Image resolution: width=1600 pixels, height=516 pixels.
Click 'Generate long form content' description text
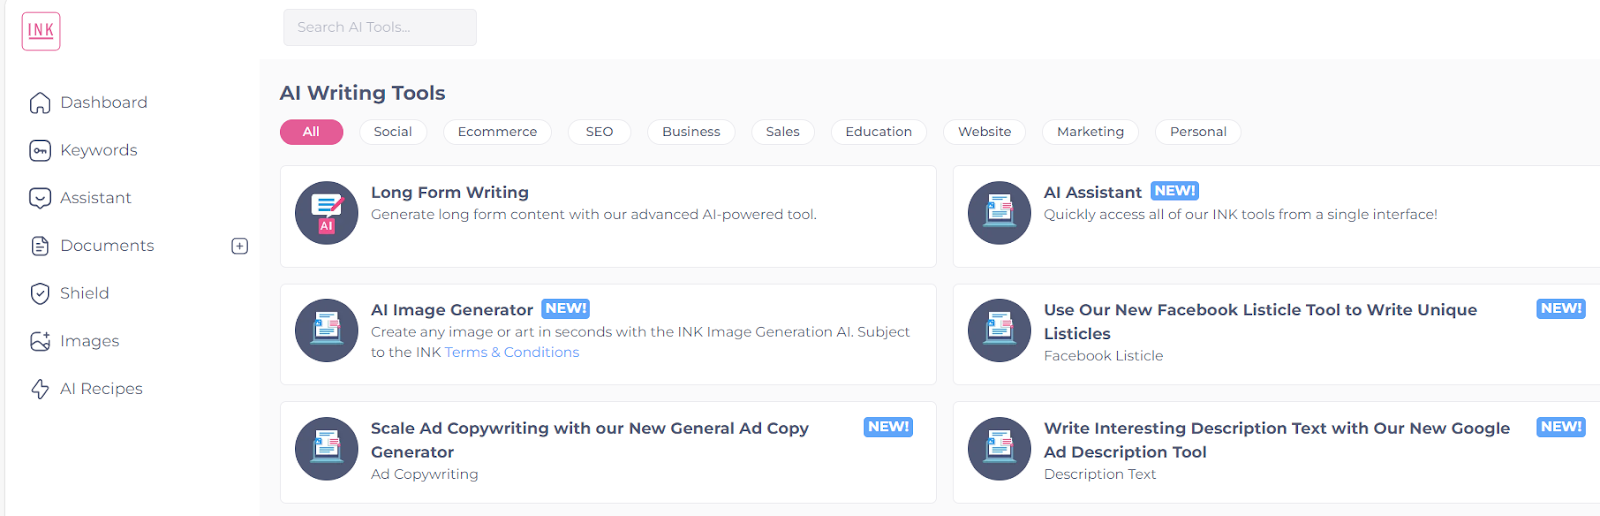click(x=594, y=214)
